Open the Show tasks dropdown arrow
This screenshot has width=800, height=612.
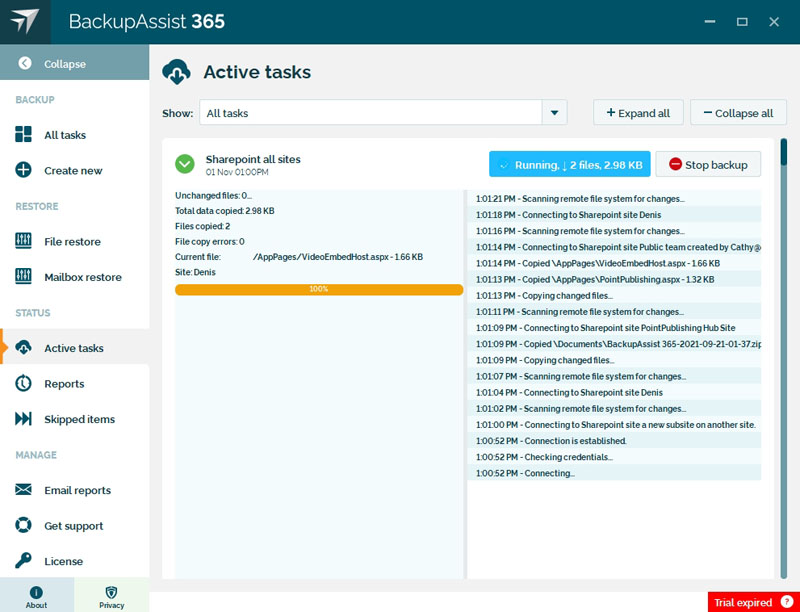pyautogui.click(x=555, y=113)
